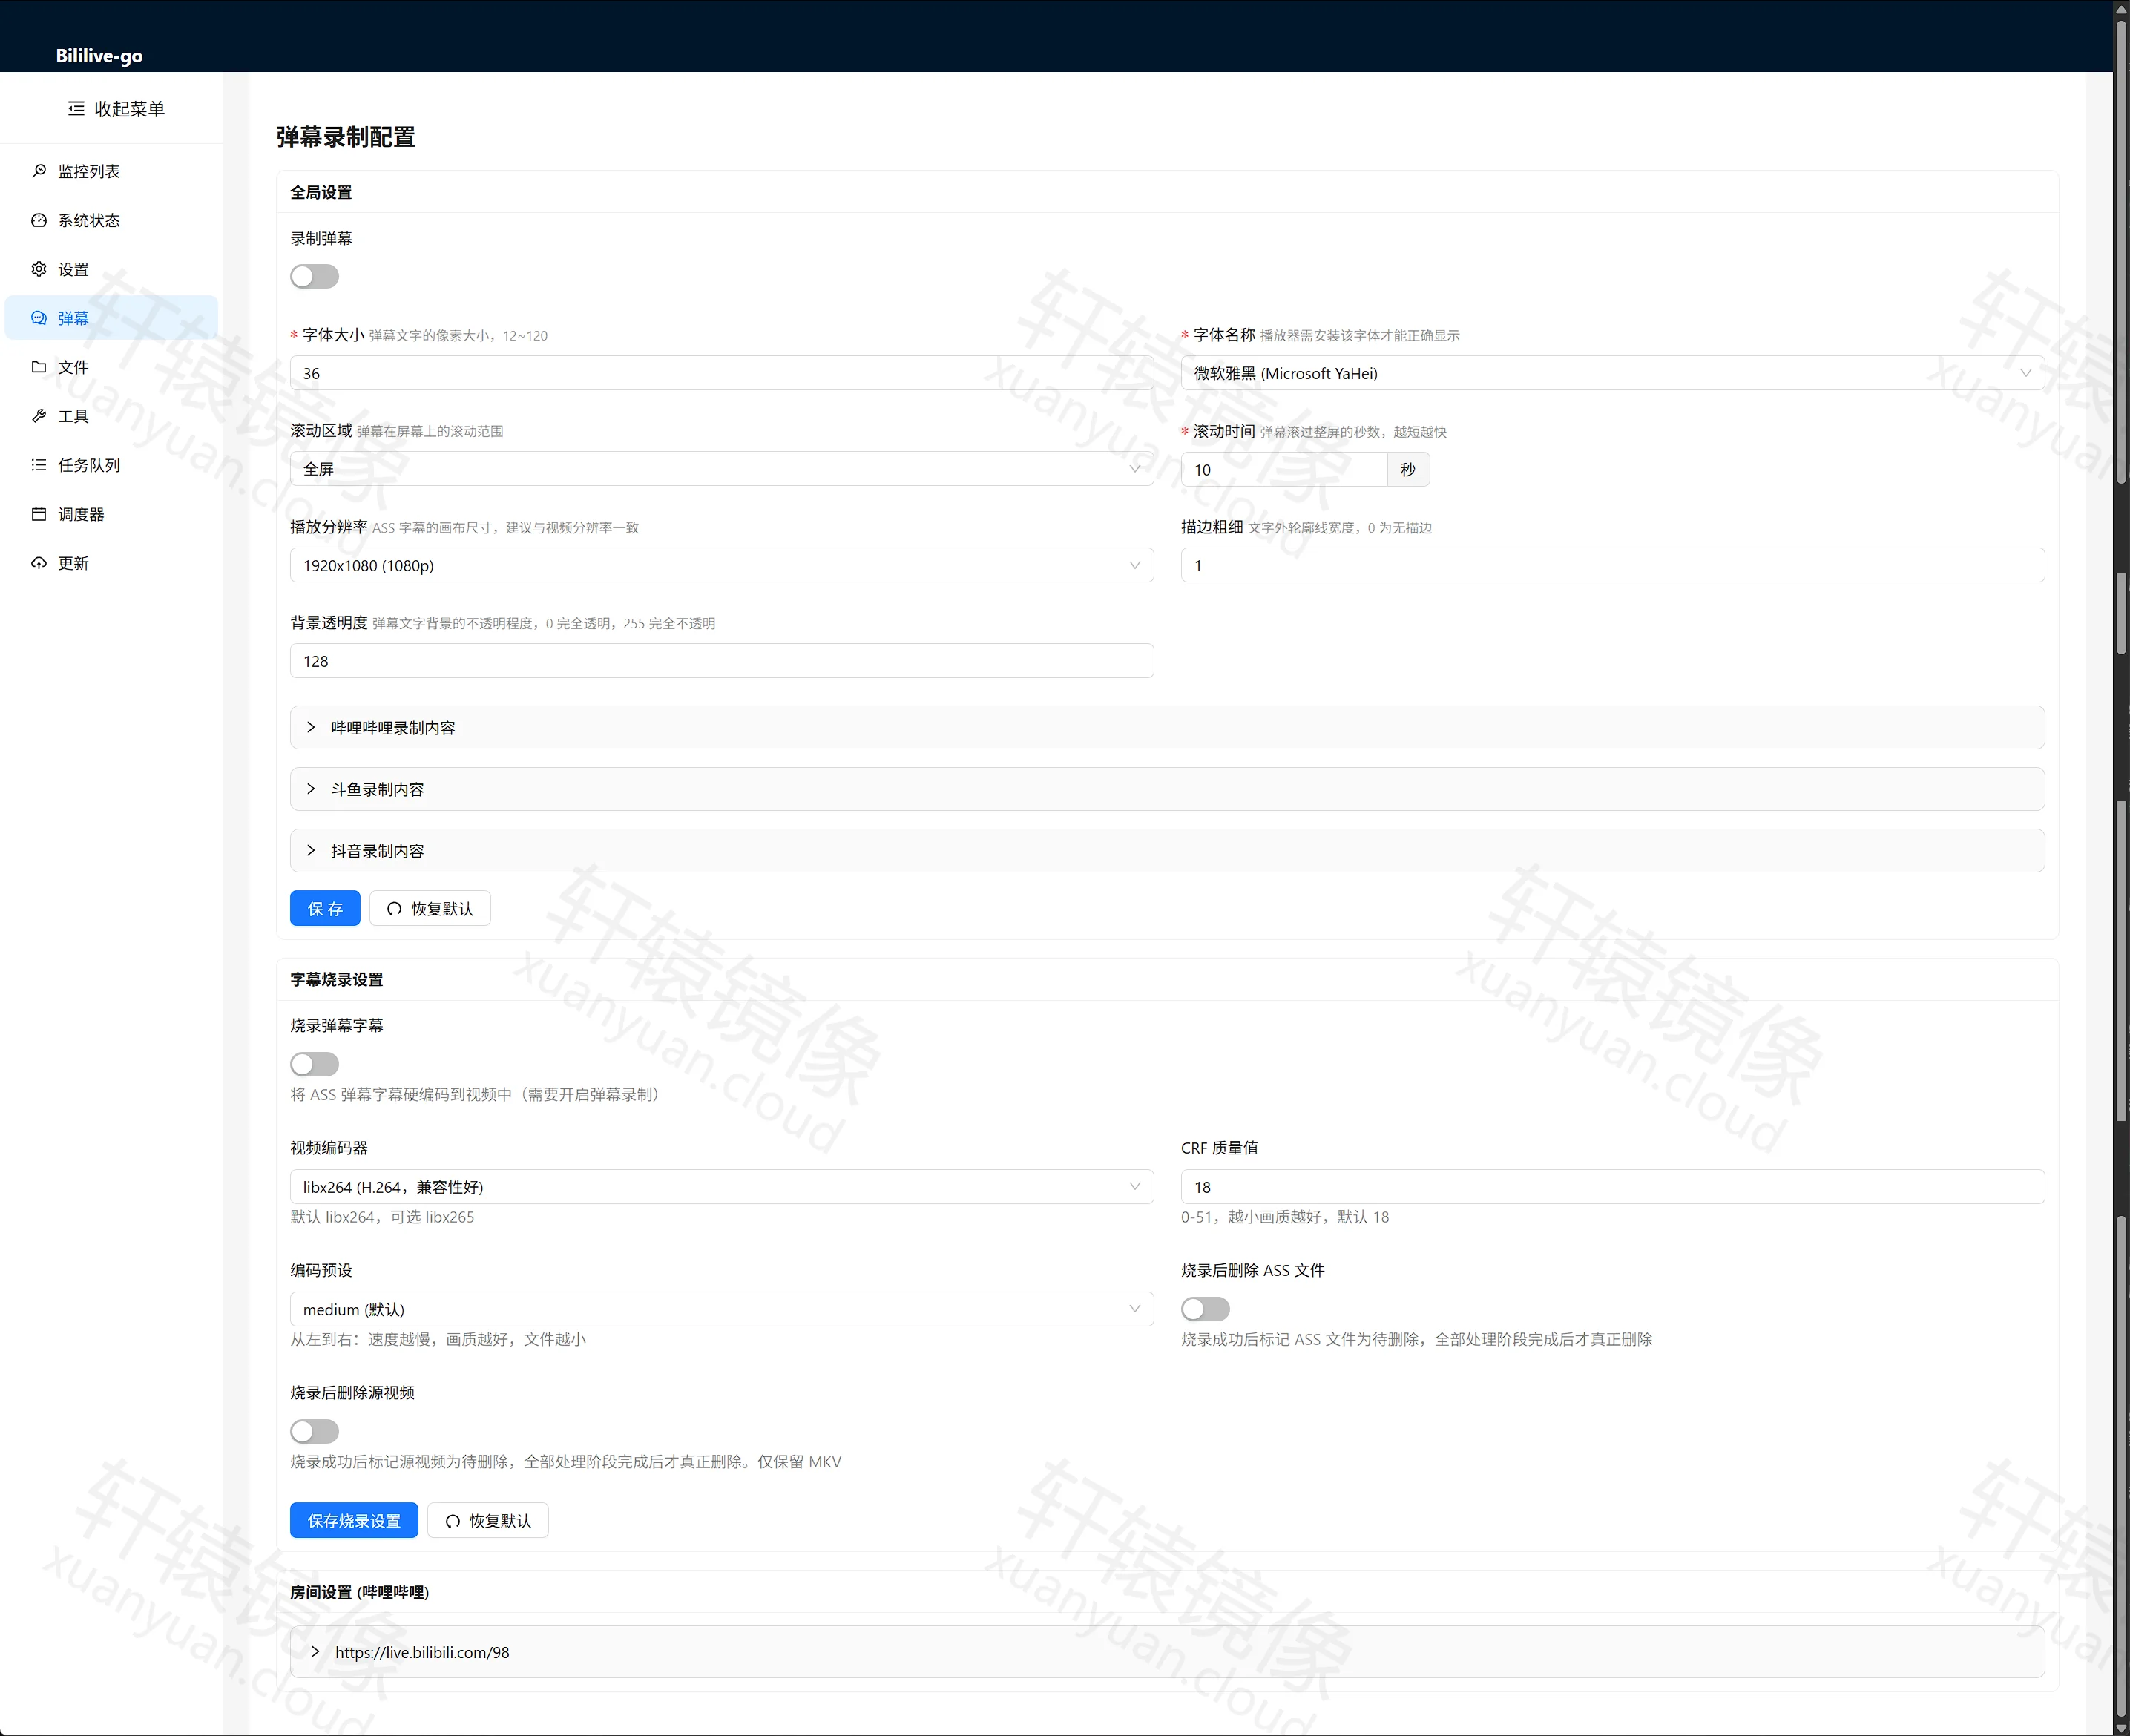This screenshot has width=2130, height=1736.
Task: Open the 任务队列 menu item
Action: pos(111,465)
